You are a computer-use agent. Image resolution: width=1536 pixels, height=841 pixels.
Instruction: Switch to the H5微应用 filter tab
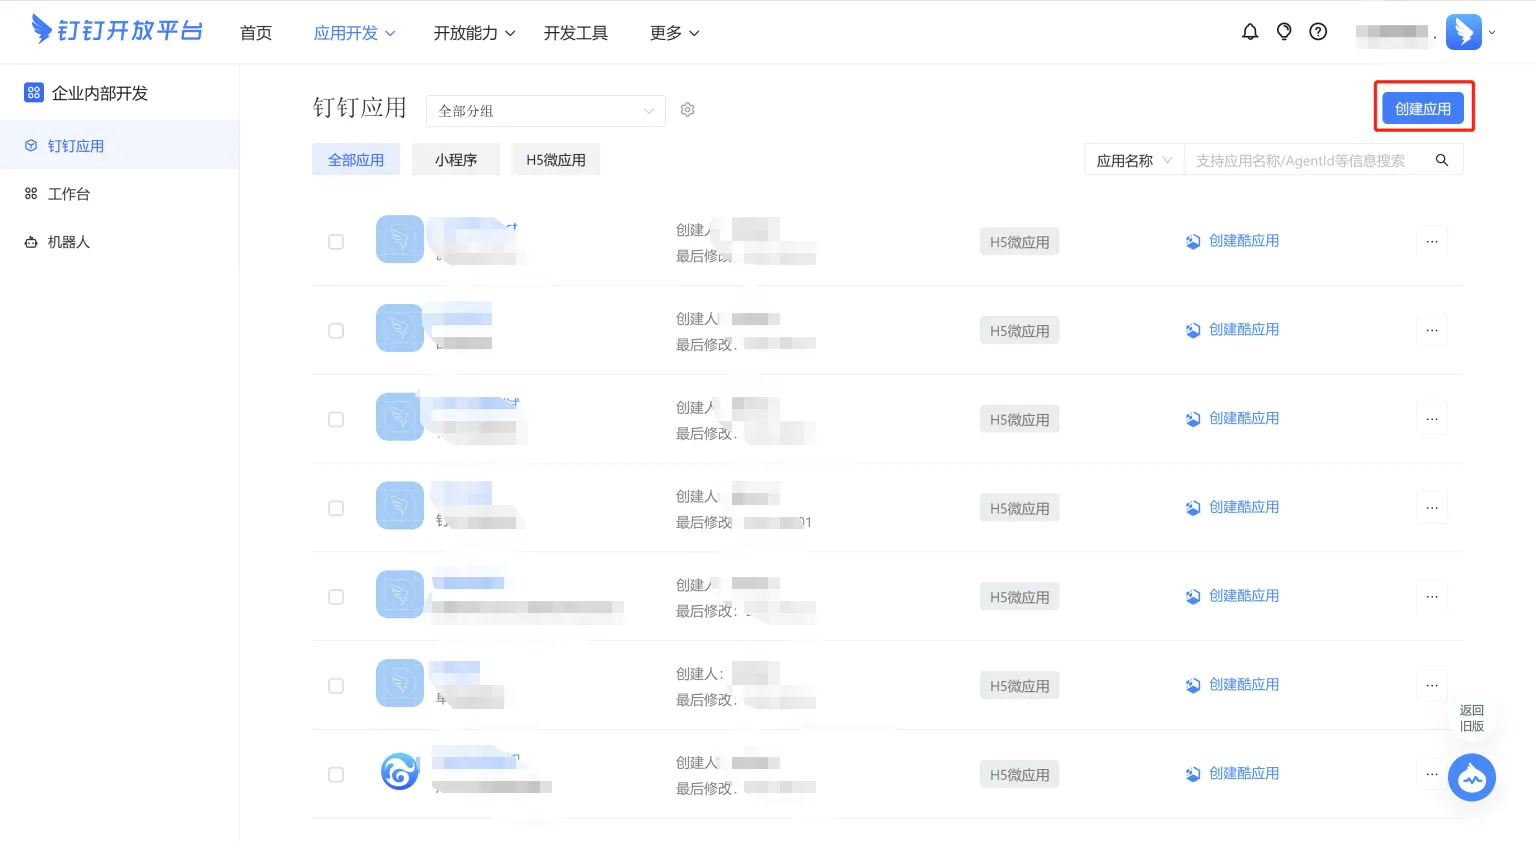pyautogui.click(x=556, y=160)
